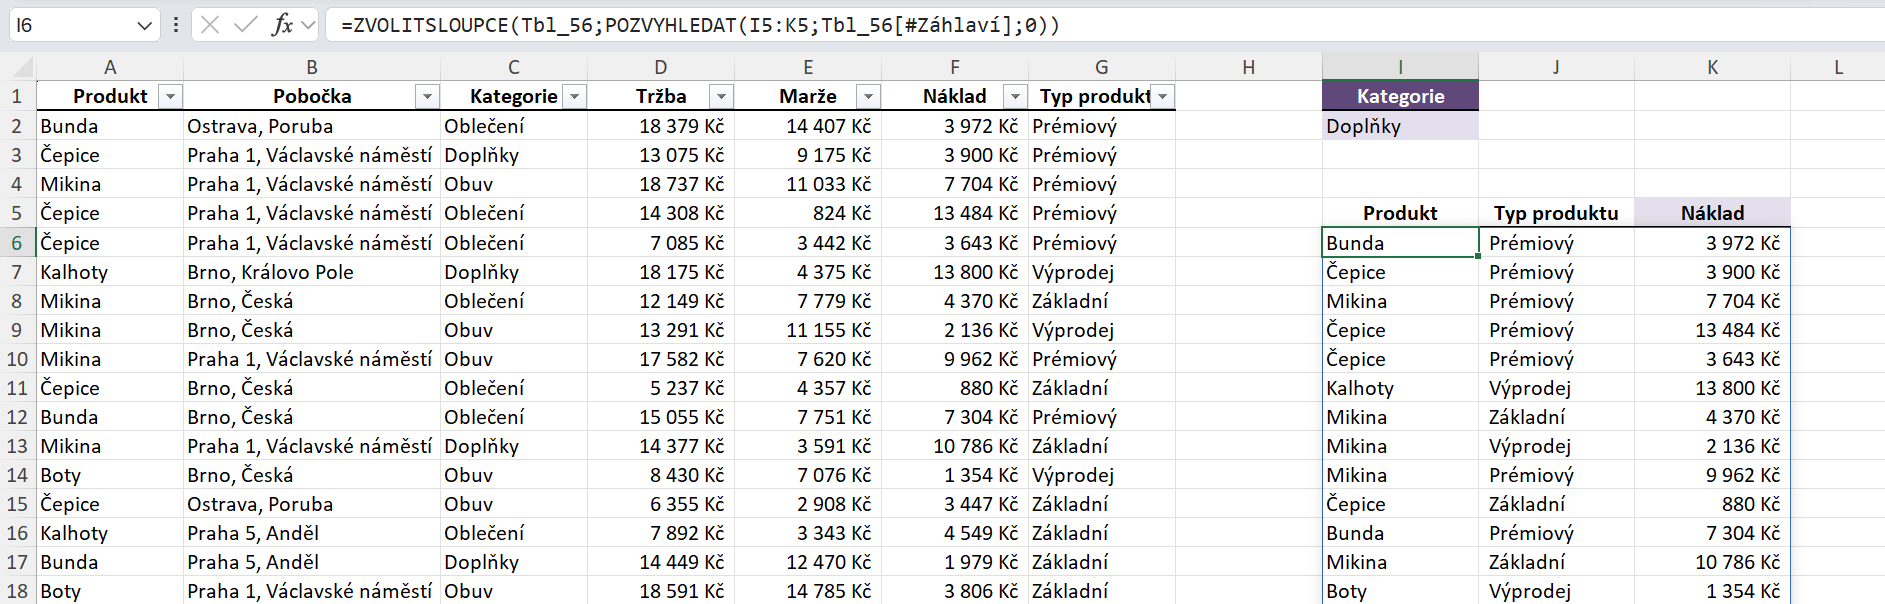
Task: Open the Pobočka column filter arrow
Action: coord(428,97)
